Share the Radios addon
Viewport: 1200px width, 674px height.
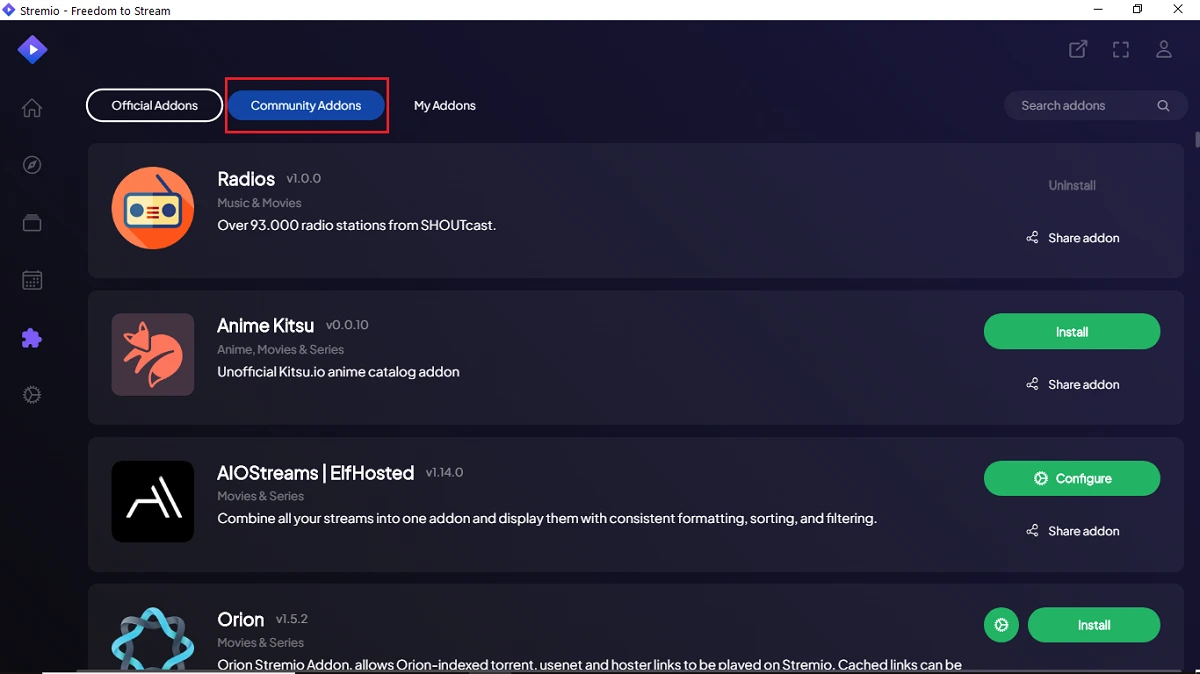coord(1072,238)
